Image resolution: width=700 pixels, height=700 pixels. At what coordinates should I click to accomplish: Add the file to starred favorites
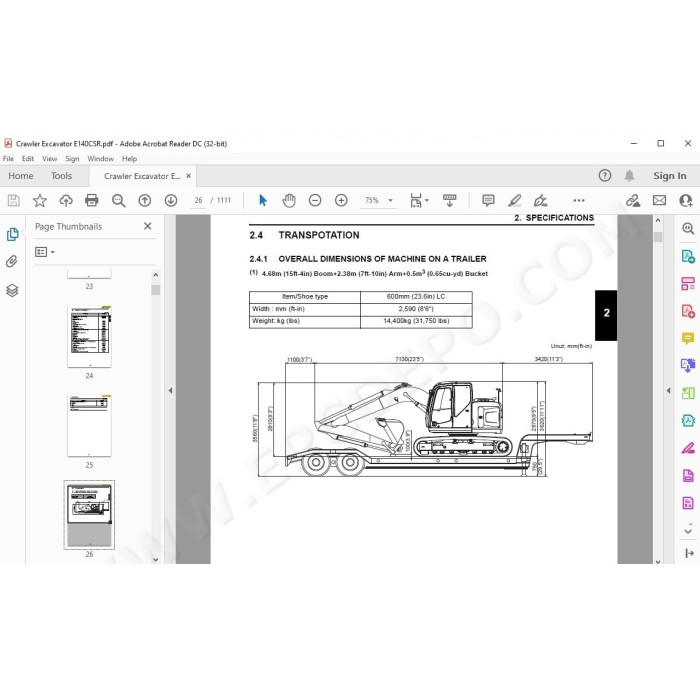click(40, 200)
